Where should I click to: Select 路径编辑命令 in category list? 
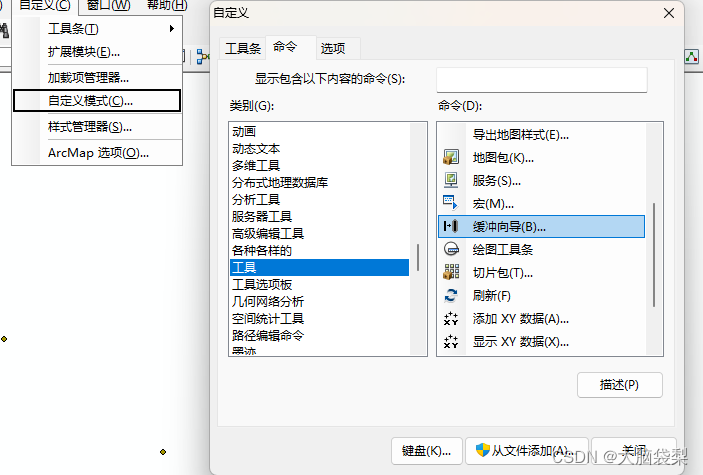click(319, 336)
